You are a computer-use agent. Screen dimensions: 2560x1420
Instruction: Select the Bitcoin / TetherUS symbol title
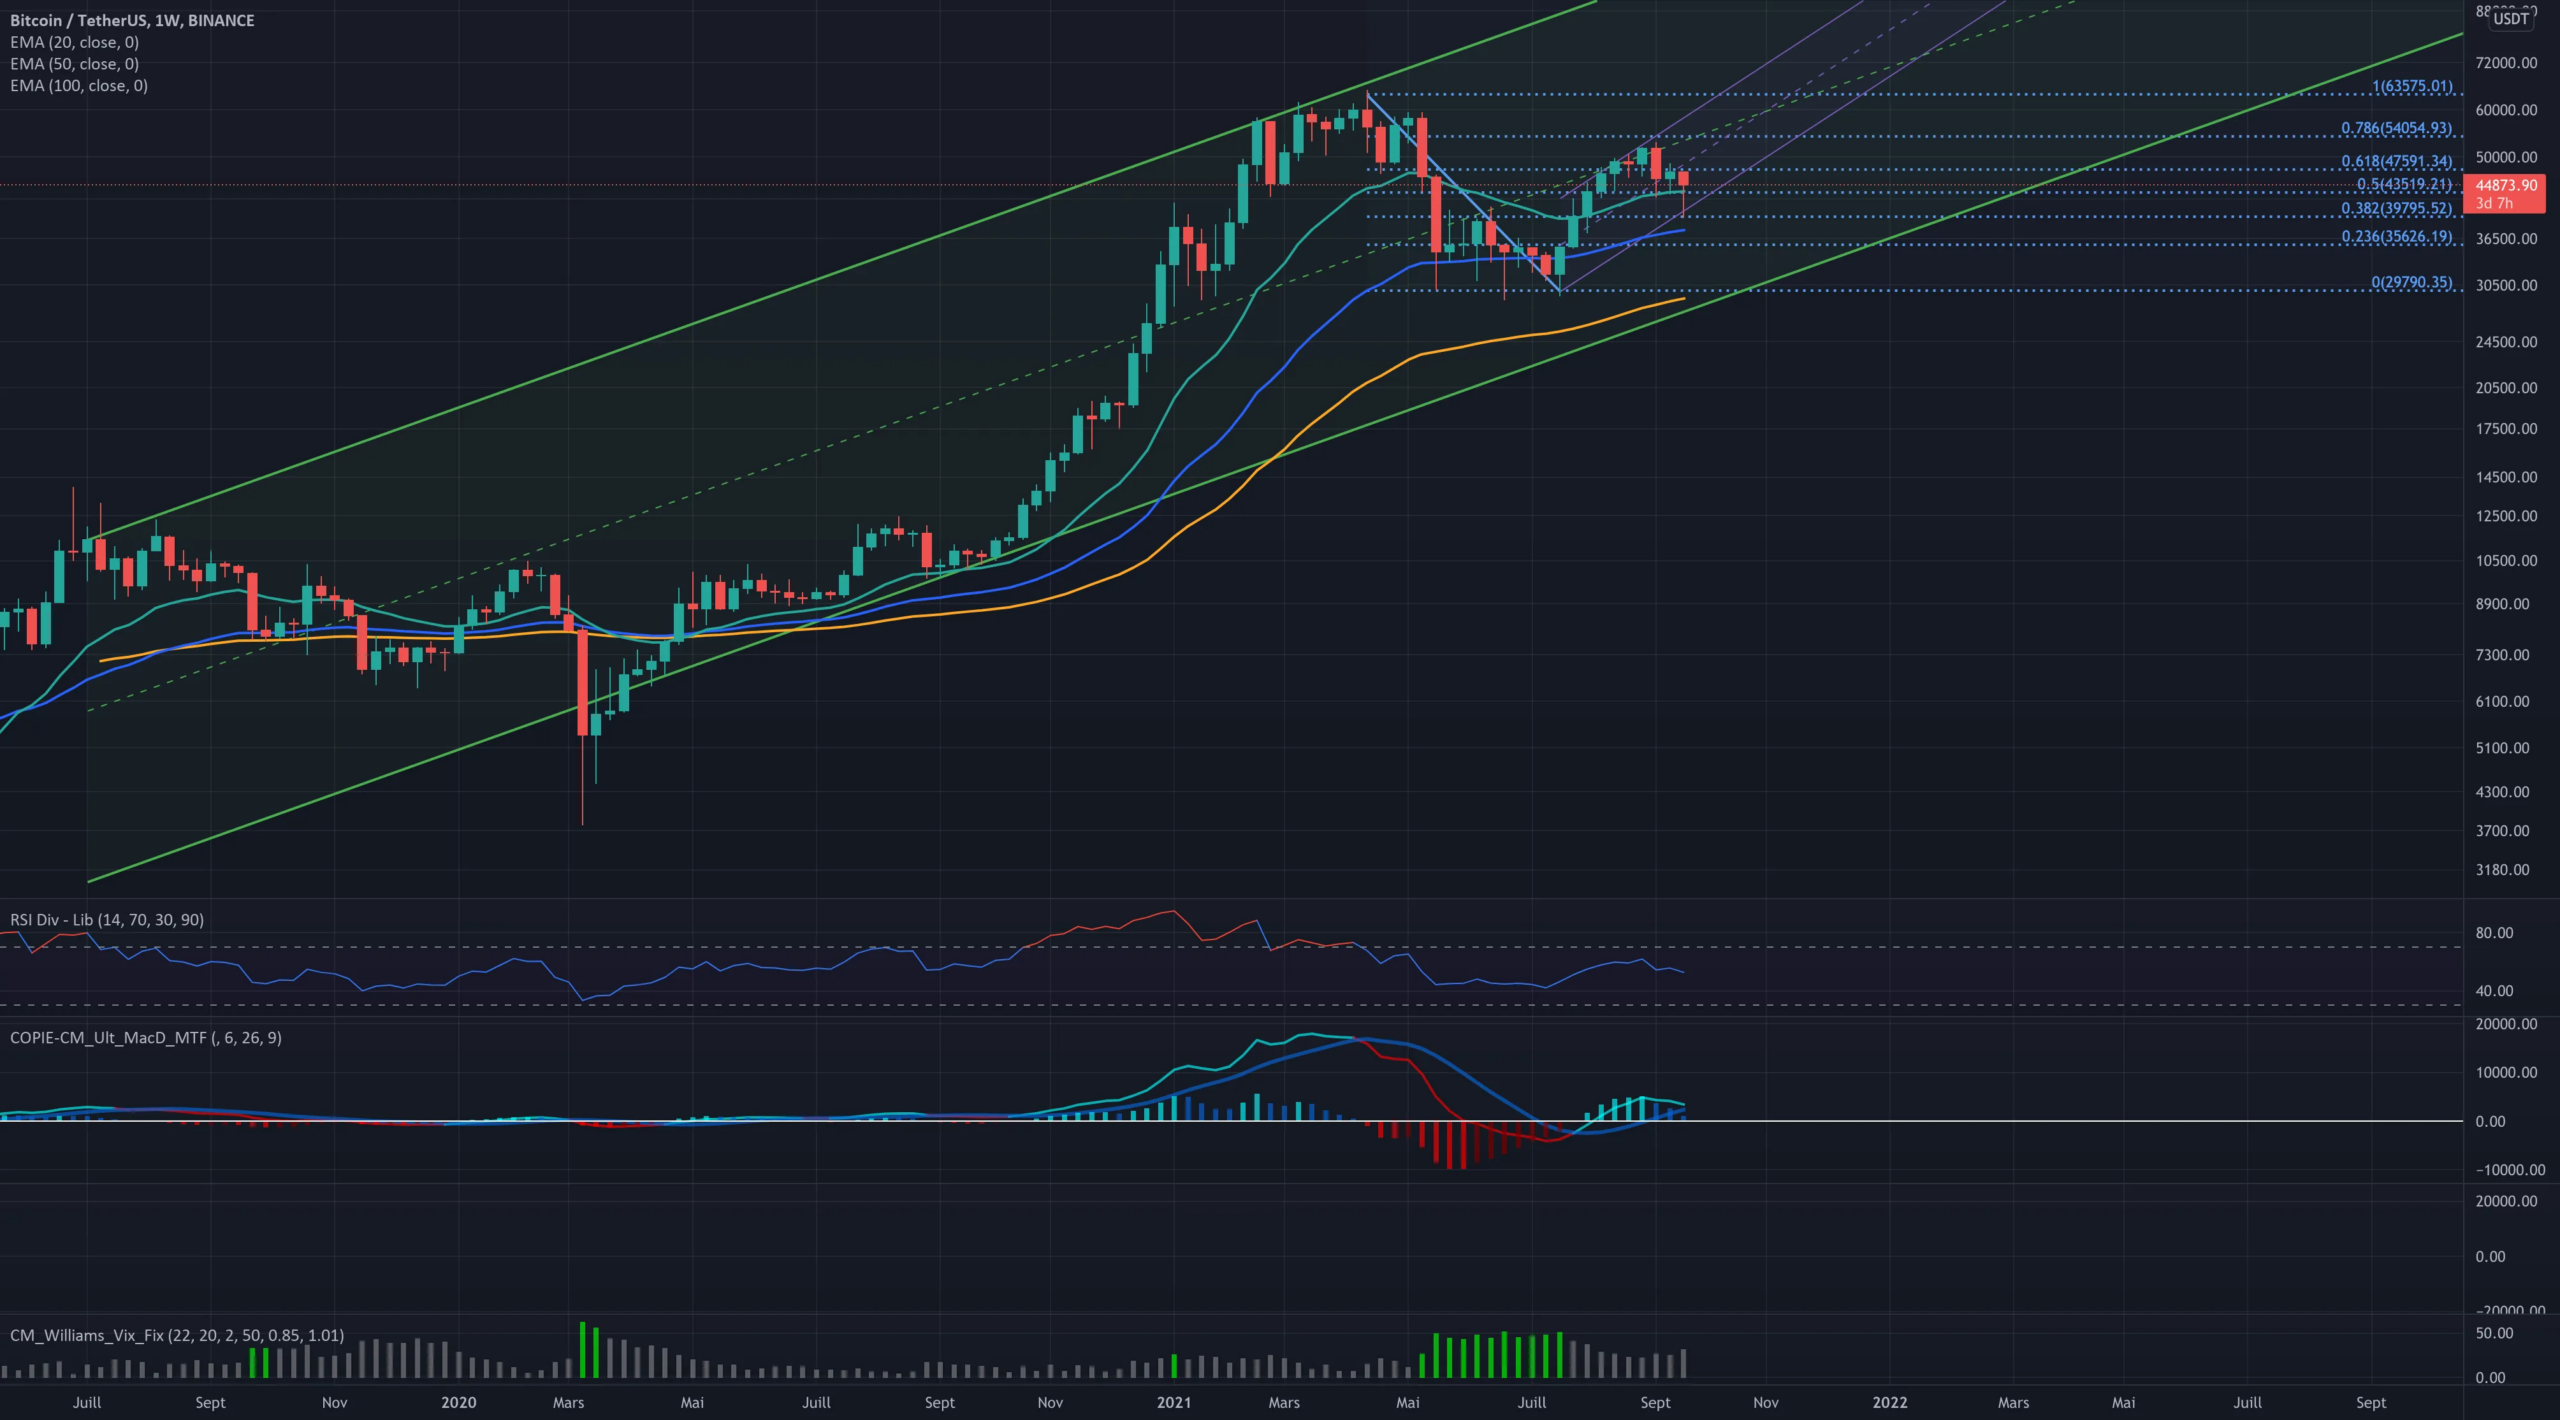point(132,20)
